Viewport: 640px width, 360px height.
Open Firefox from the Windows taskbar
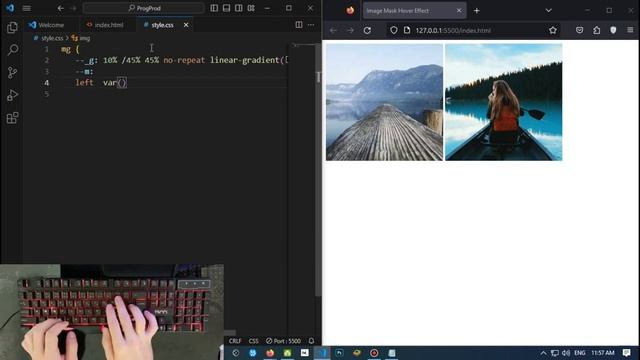coord(270,353)
